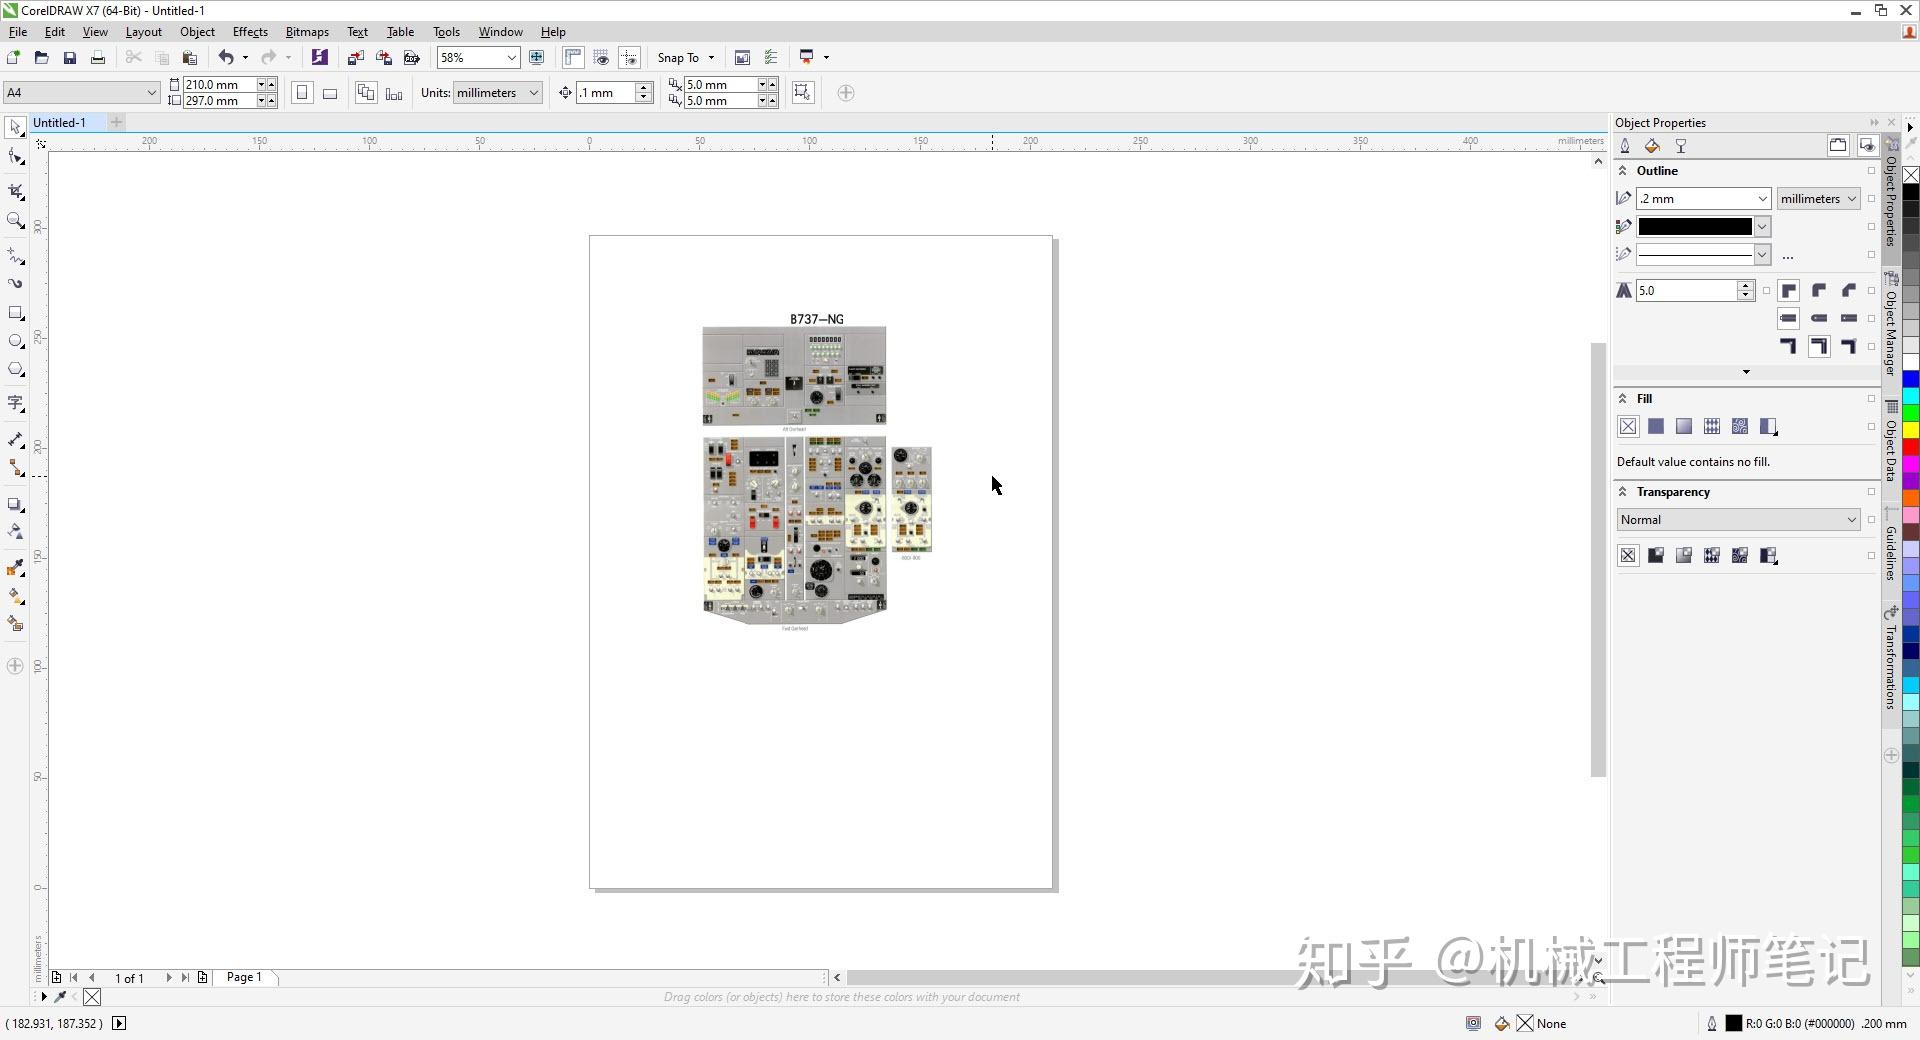Screen dimensions: 1920x1040
Task: Open the outline color picker swatch
Action: [x=1704, y=227]
